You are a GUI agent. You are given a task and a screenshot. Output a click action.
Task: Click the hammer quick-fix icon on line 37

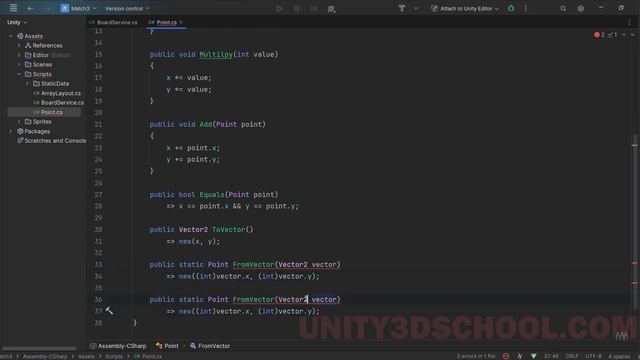[x=109, y=311]
